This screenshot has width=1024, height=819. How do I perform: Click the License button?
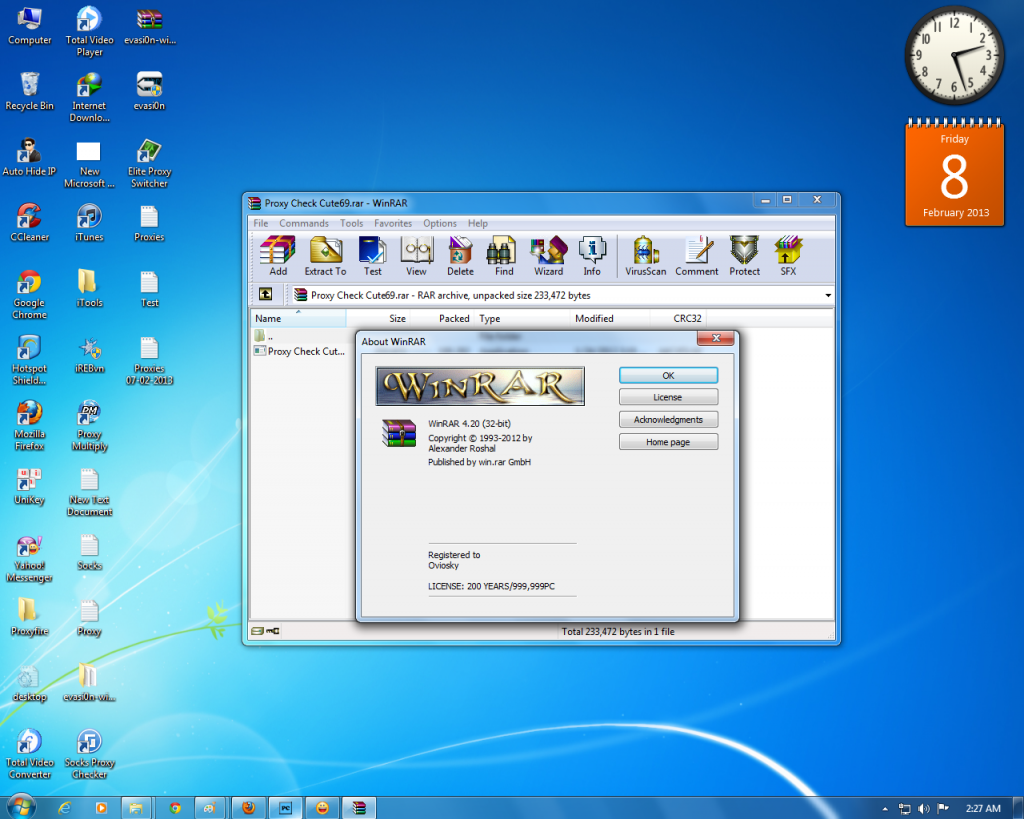point(668,397)
